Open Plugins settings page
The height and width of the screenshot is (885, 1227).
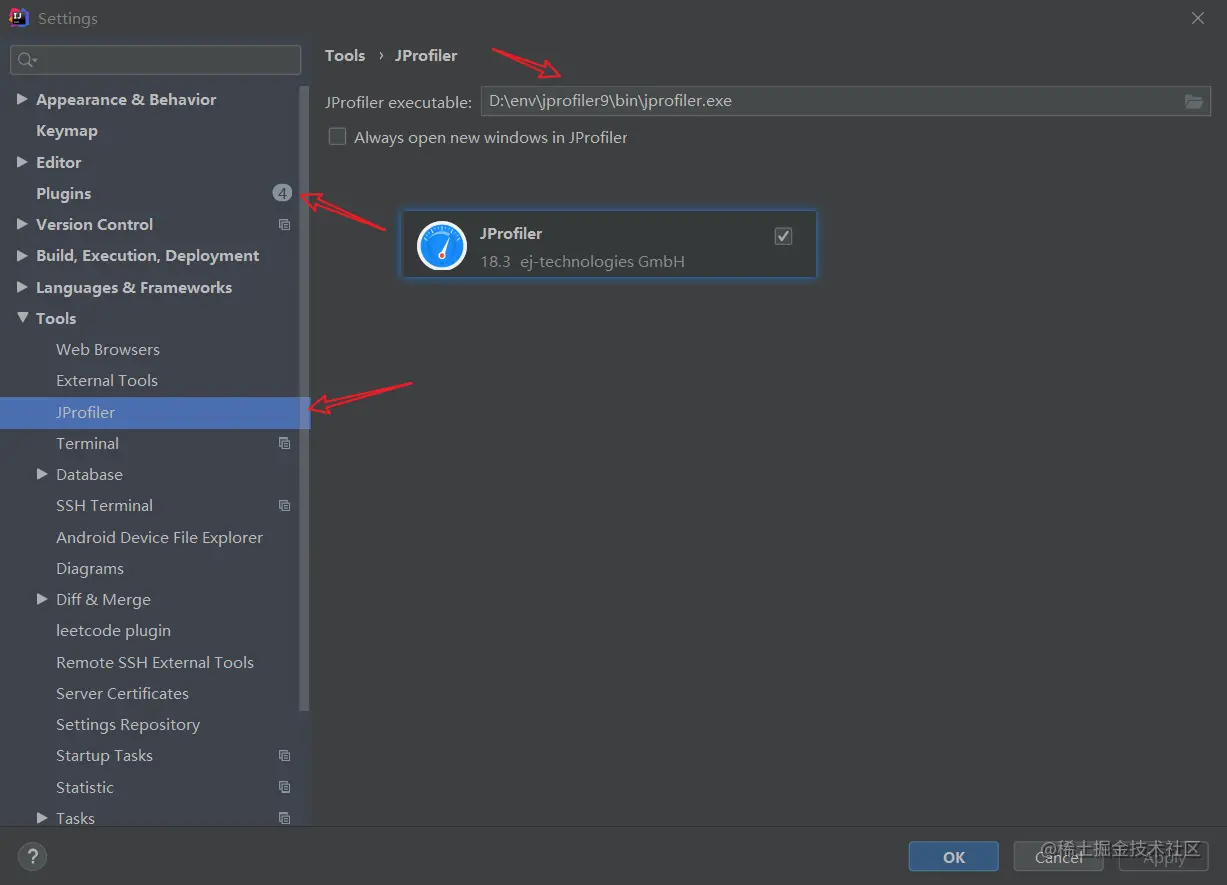coord(64,193)
